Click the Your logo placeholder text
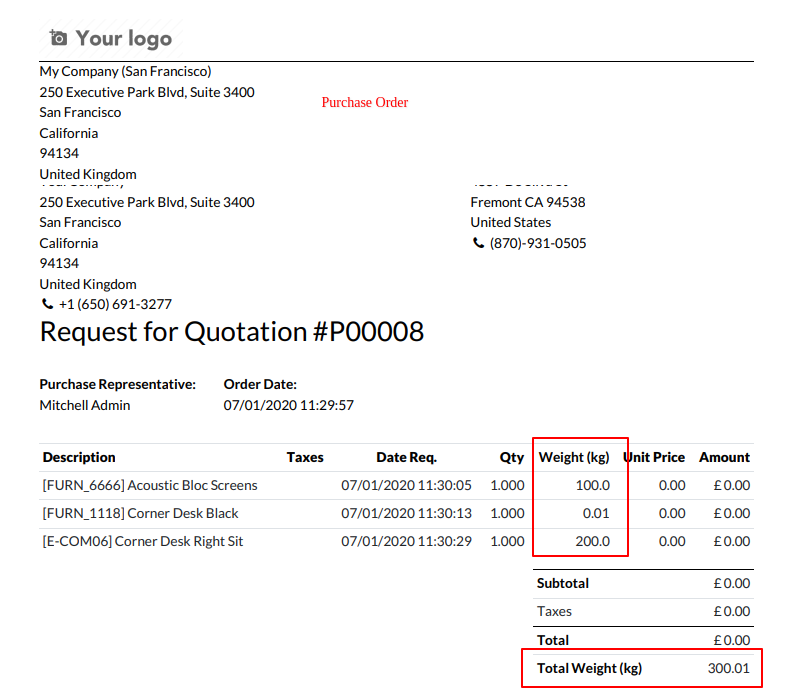Image resolution: width=793 pixels, height=700 pixels. (x=124, y=39)
